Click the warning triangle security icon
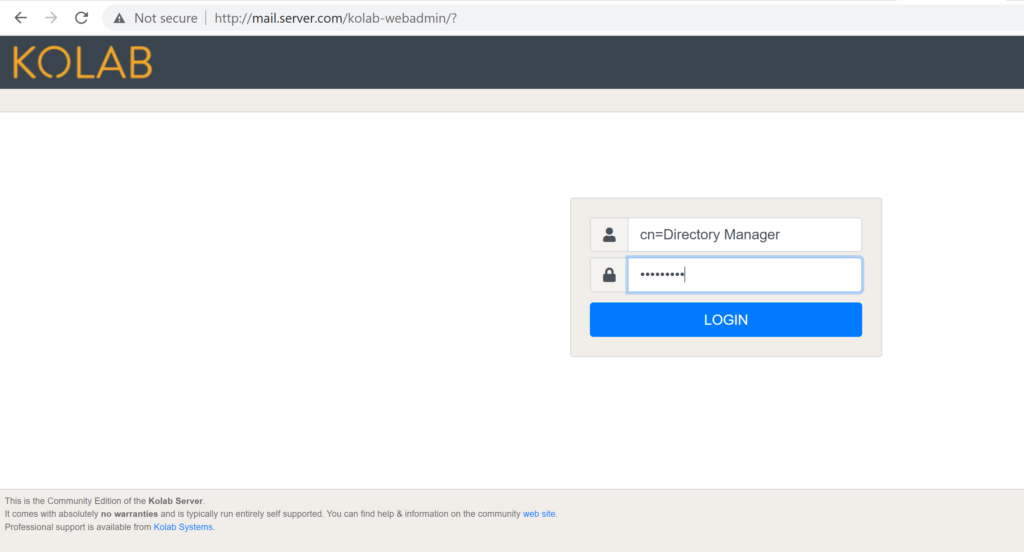Screen dimensions: 1024x552 [x=119, y=18]
